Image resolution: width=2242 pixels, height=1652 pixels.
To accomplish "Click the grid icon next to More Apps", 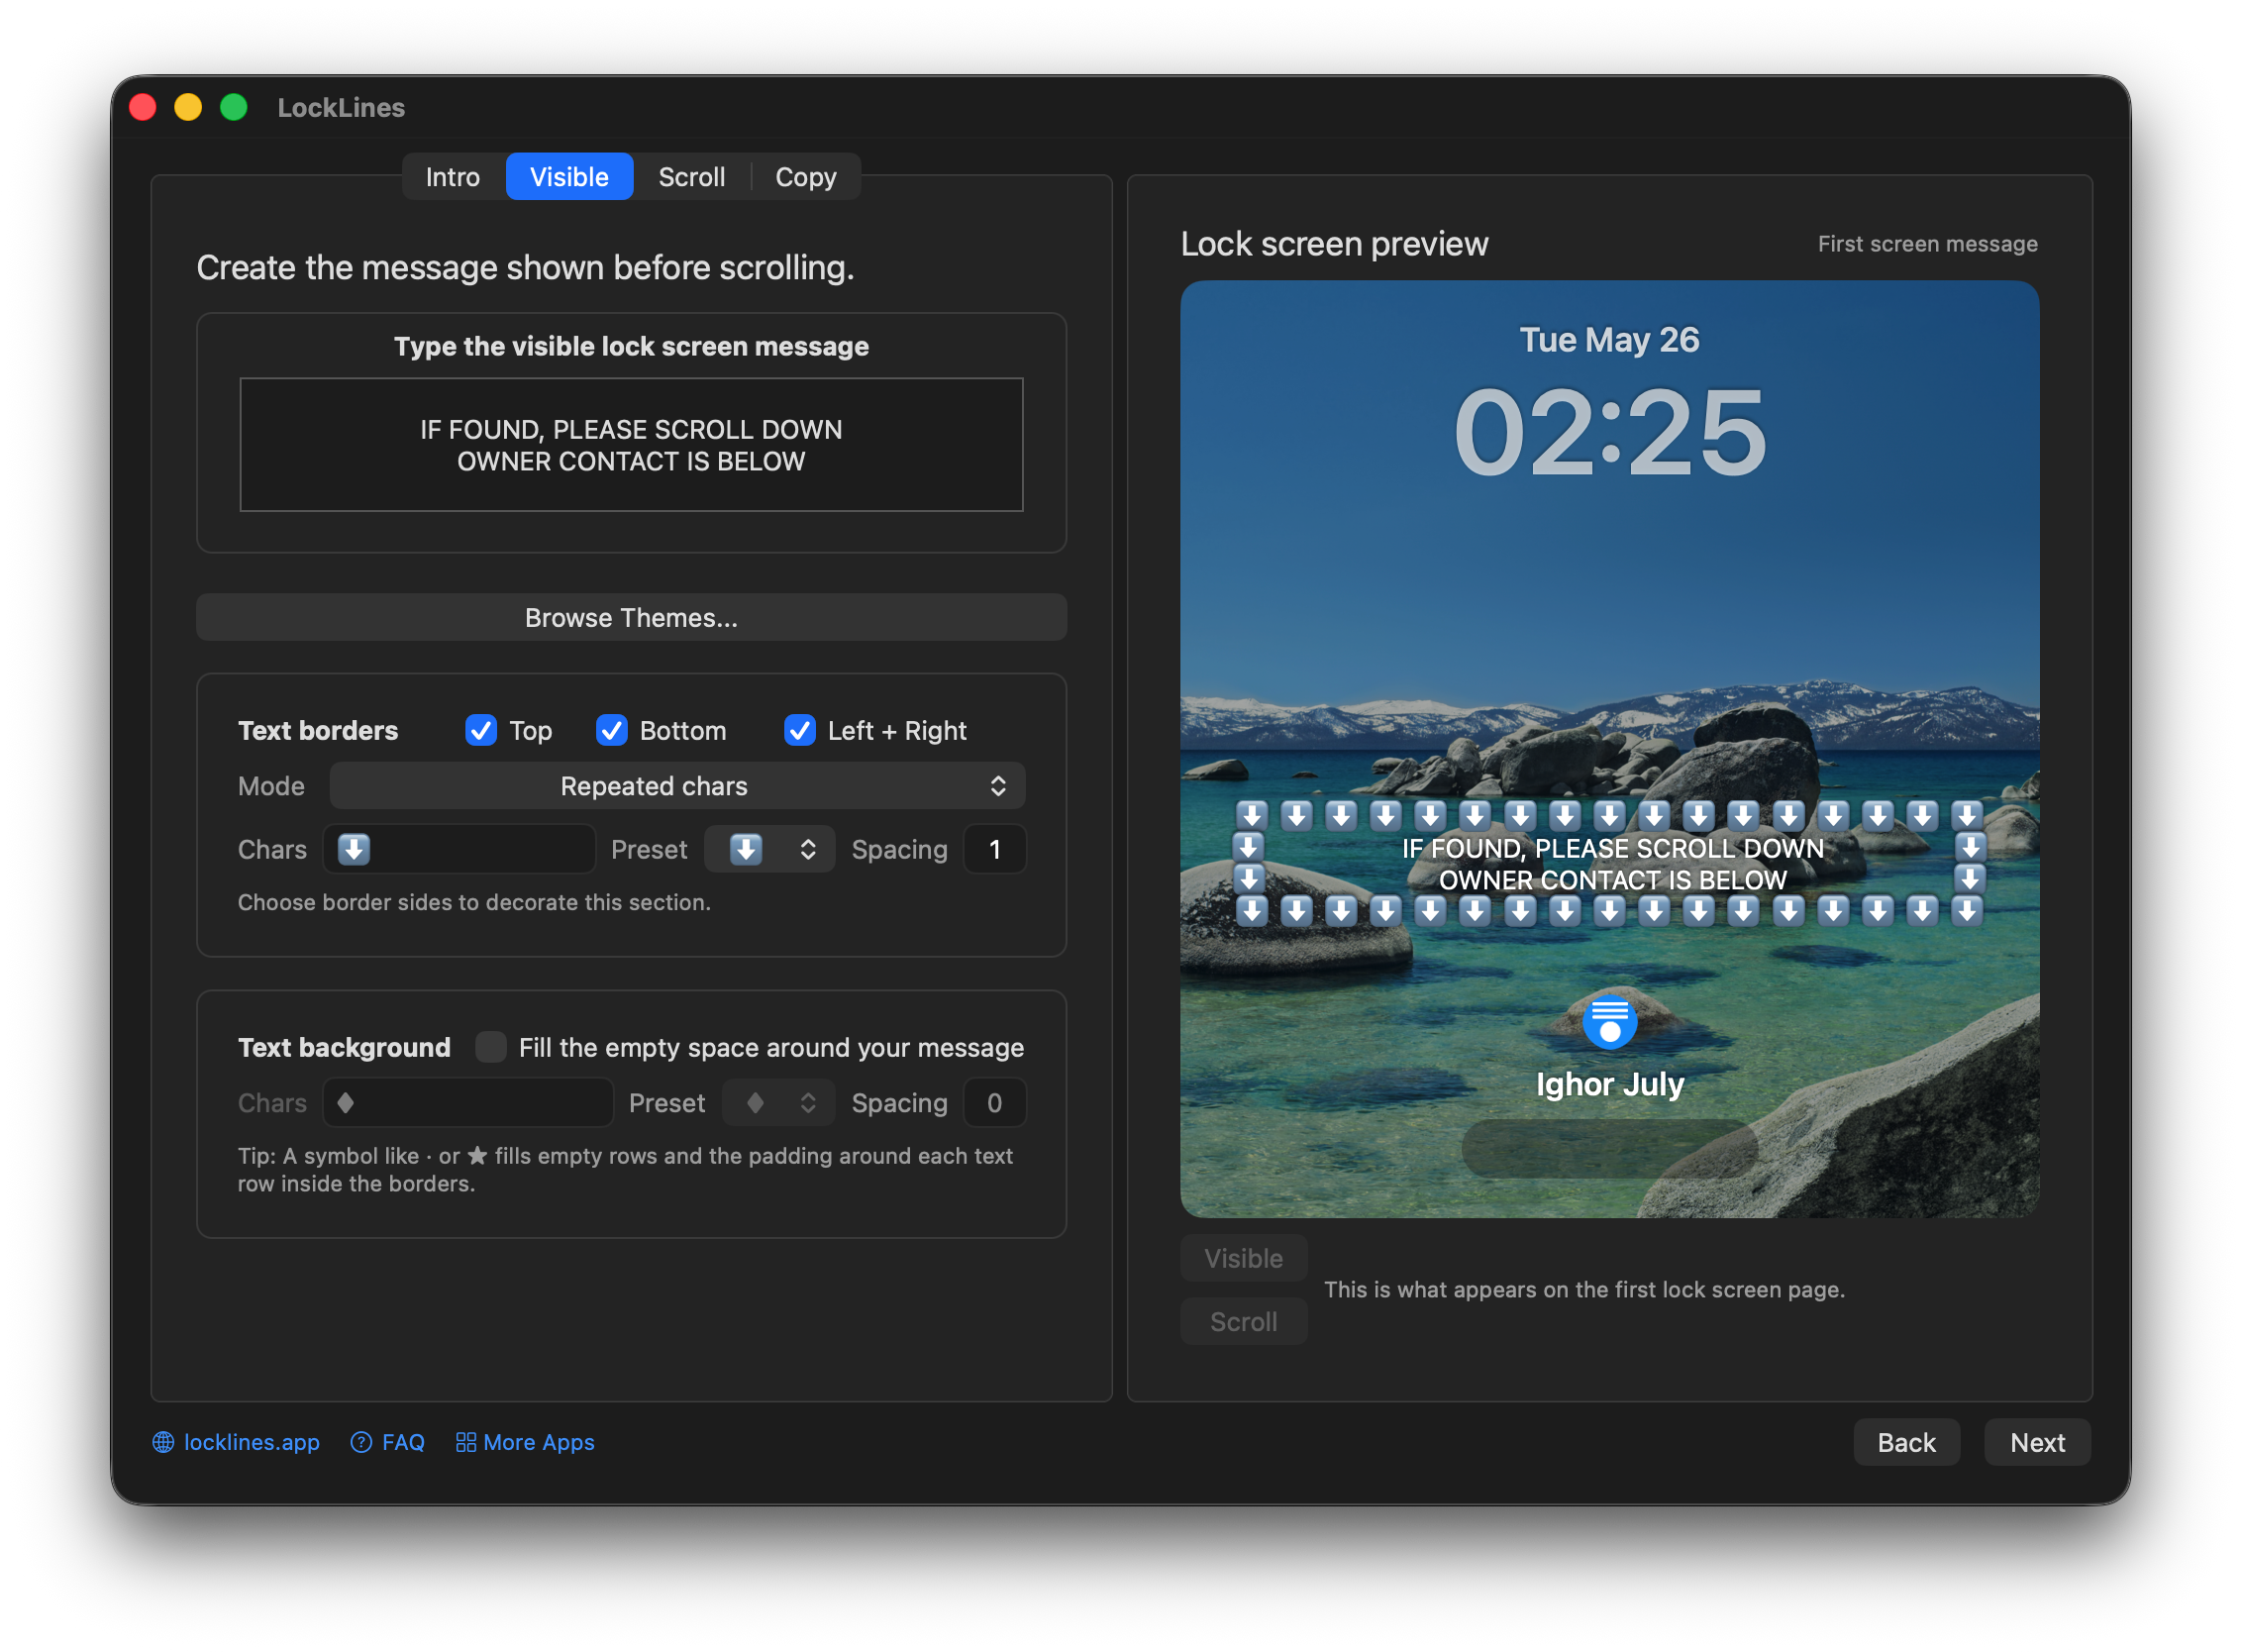I will tap(465, 1442).
